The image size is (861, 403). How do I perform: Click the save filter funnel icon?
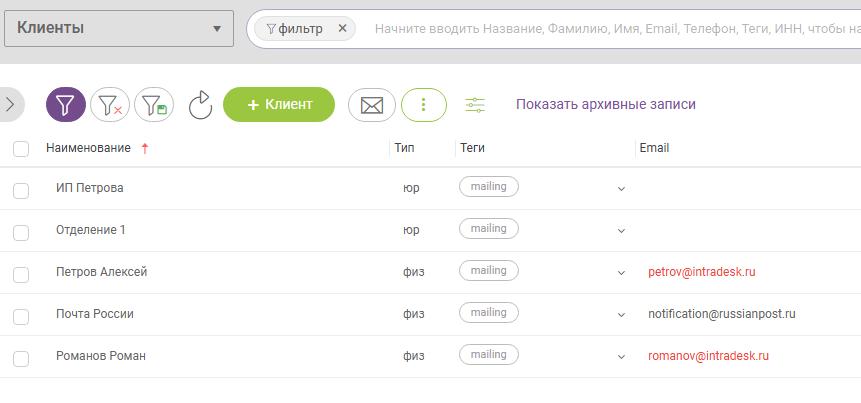coord(154,104)
